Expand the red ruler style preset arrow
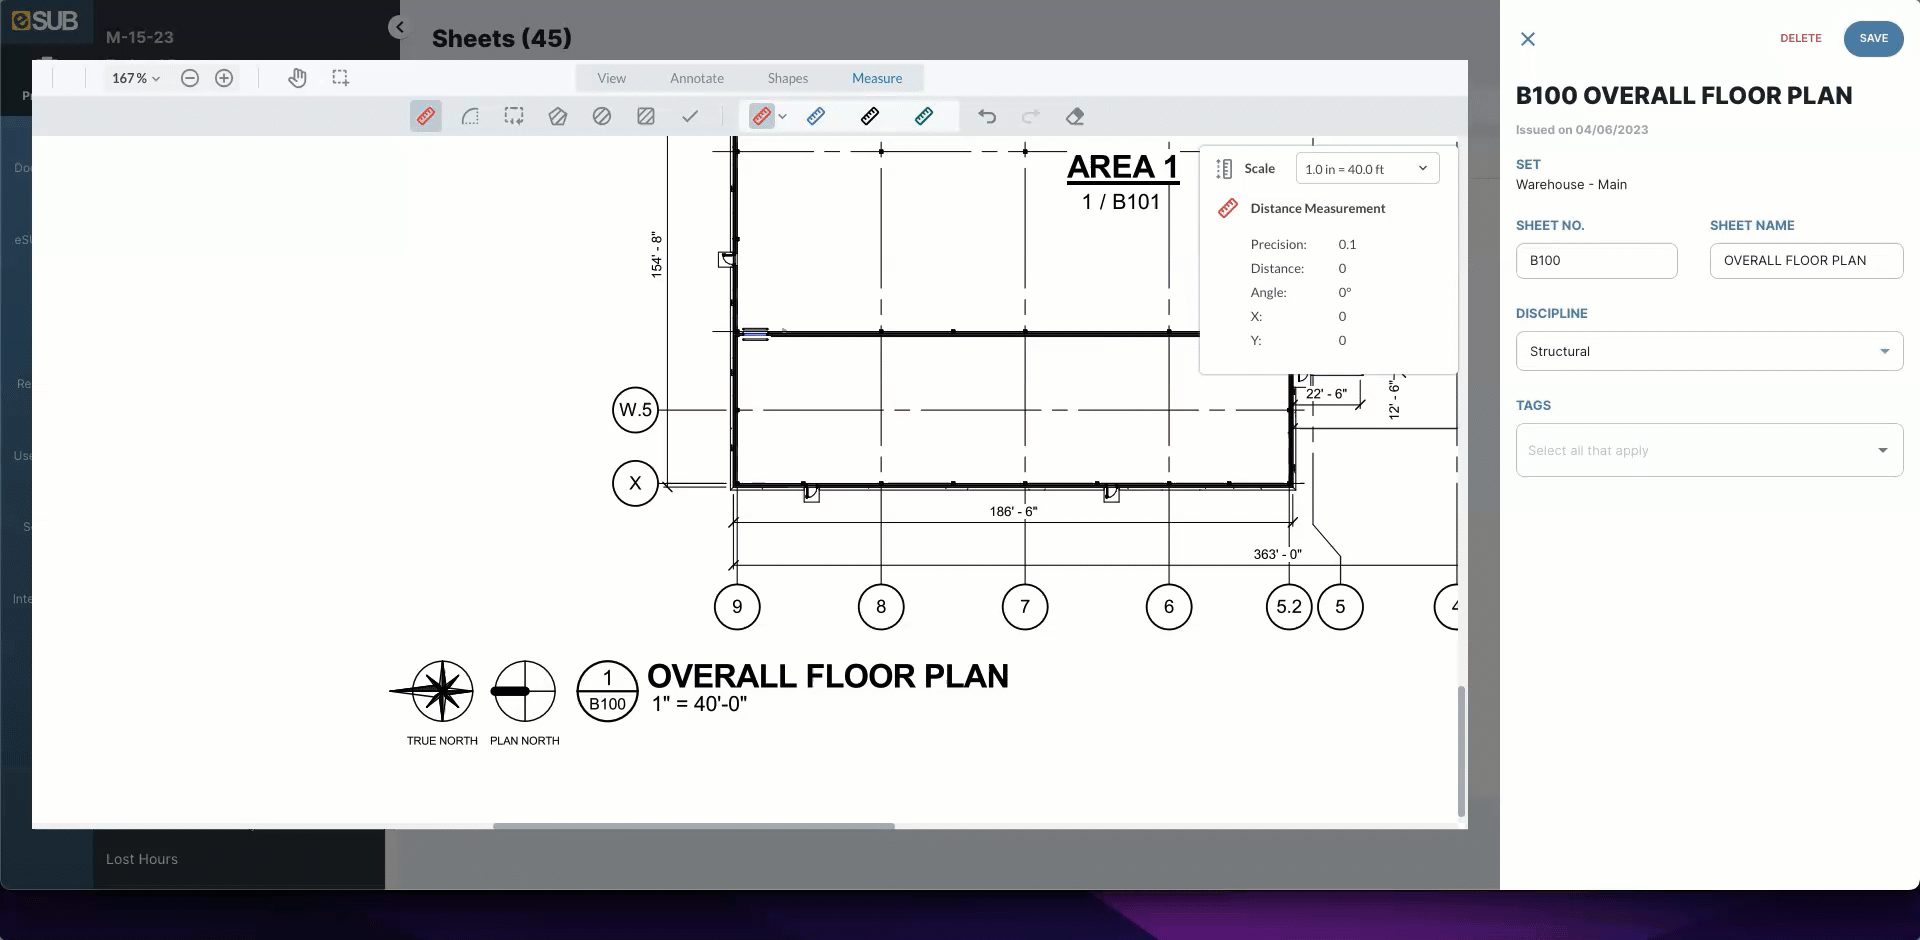 pyautogui.click(x=783, y=116)
